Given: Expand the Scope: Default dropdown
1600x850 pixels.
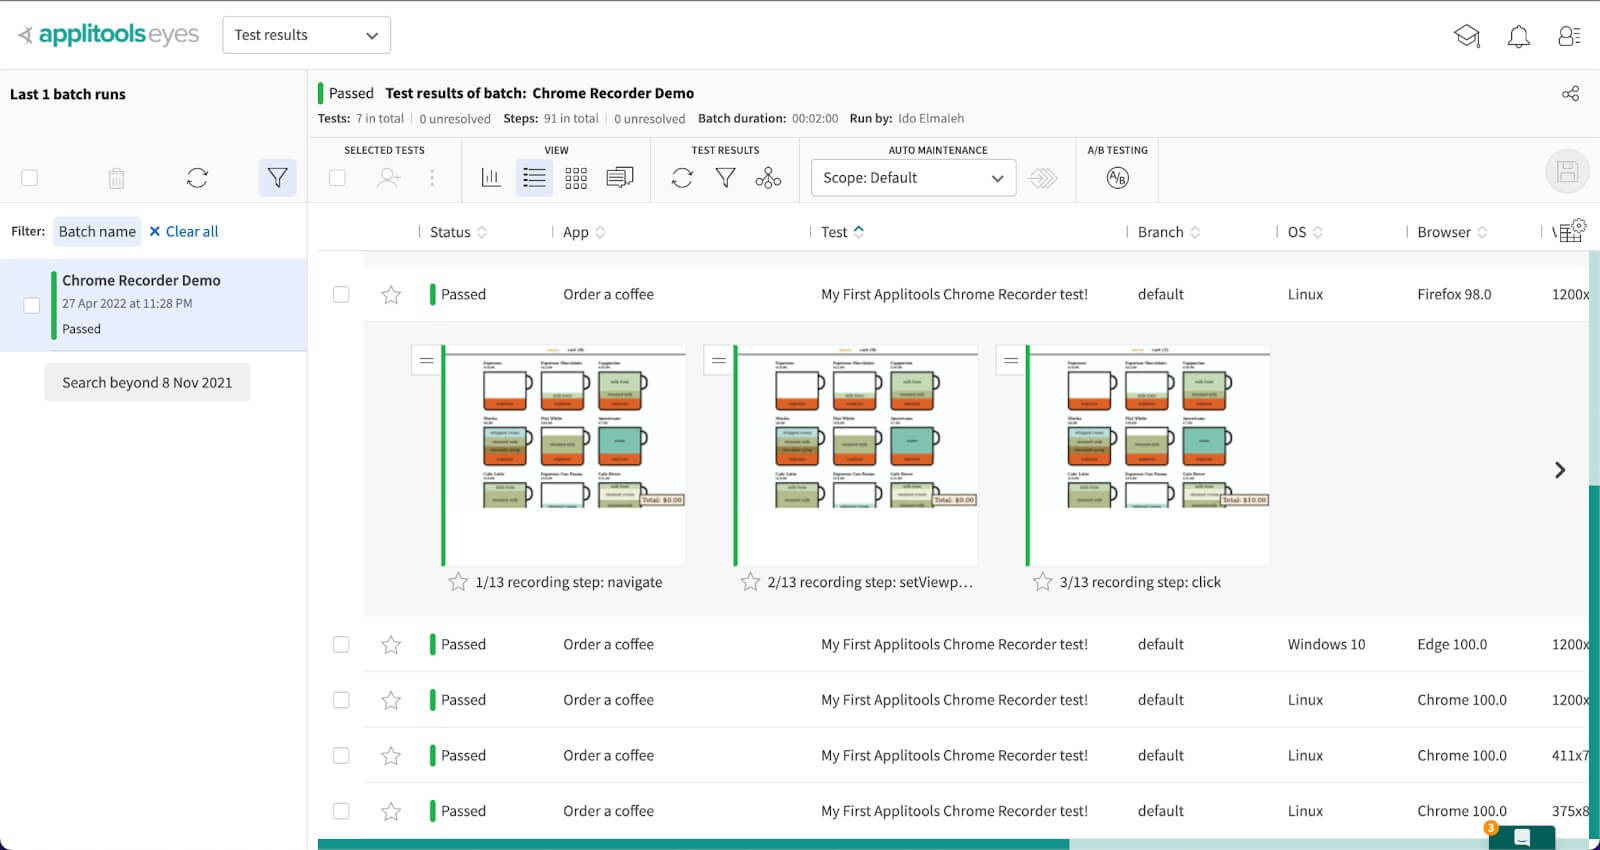Looking at the screenshot, I should 912,178.
